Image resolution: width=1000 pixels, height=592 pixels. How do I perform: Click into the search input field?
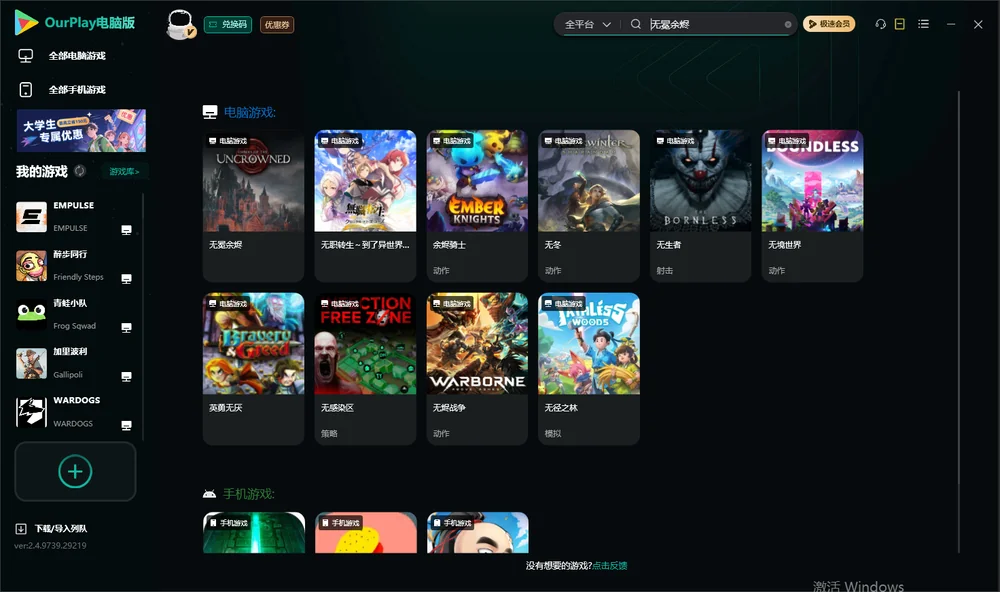[714, 24]
